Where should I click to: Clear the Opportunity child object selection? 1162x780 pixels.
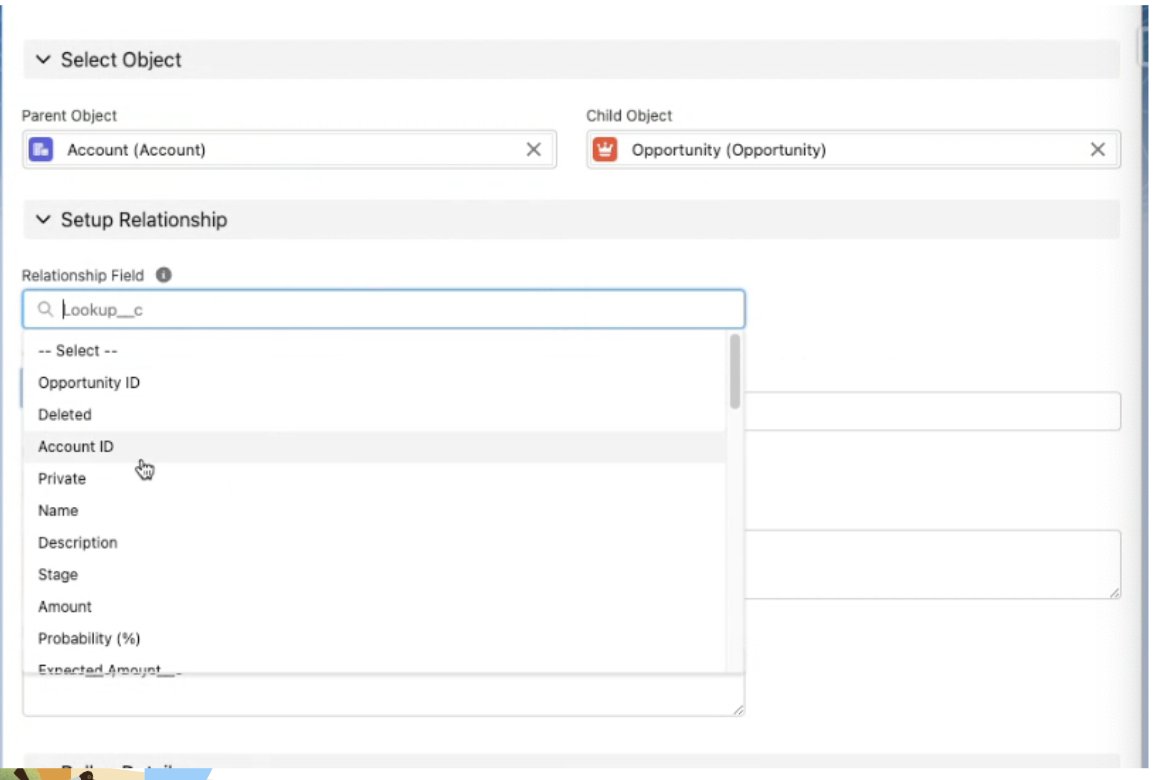pos(1098,150)
